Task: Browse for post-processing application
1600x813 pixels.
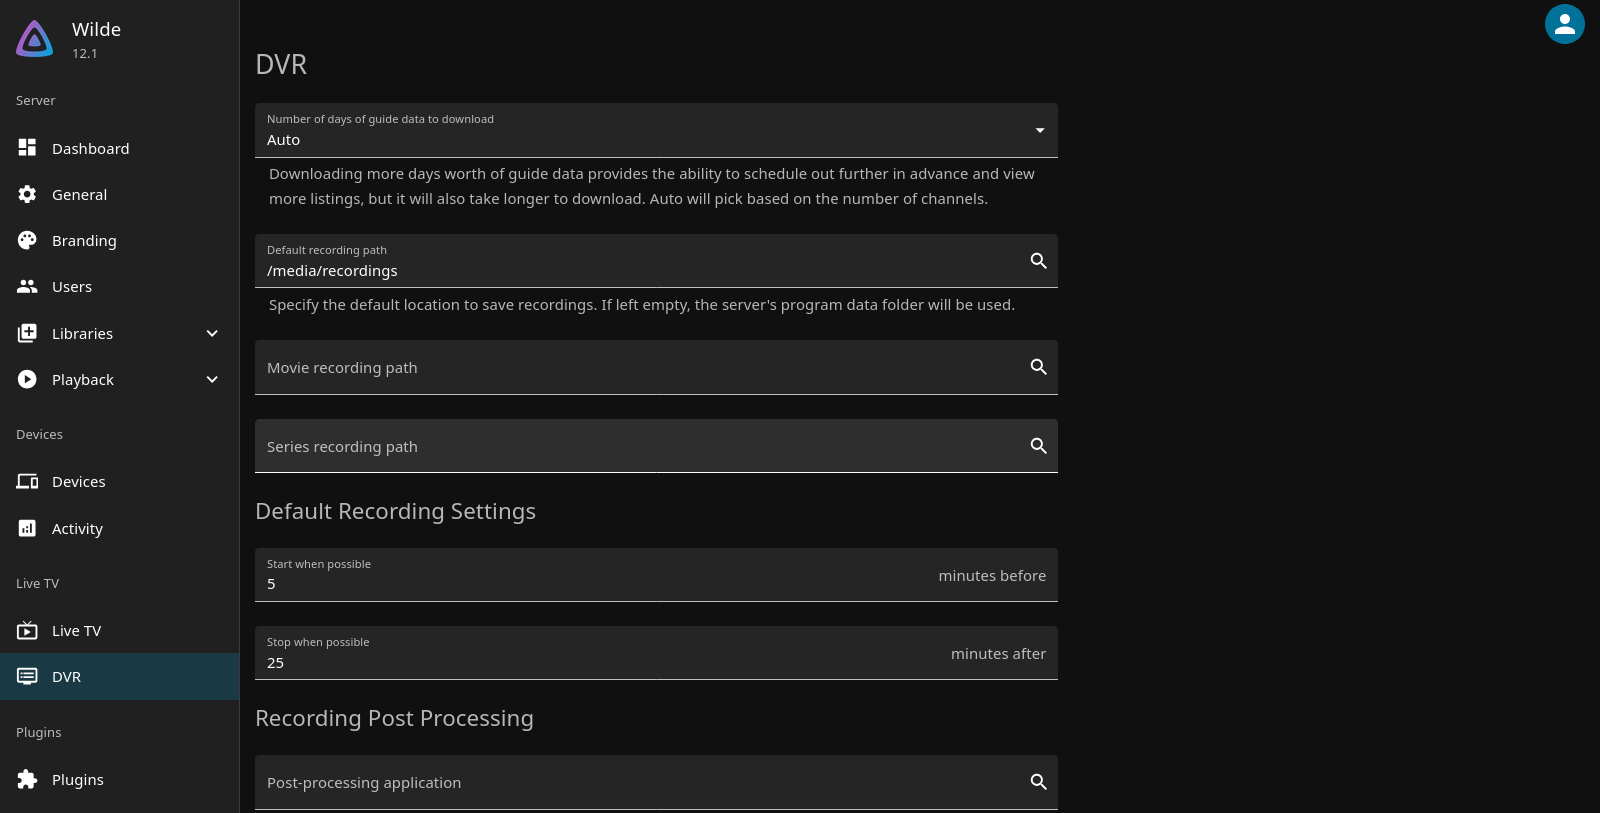Action: pos(1039,782)
